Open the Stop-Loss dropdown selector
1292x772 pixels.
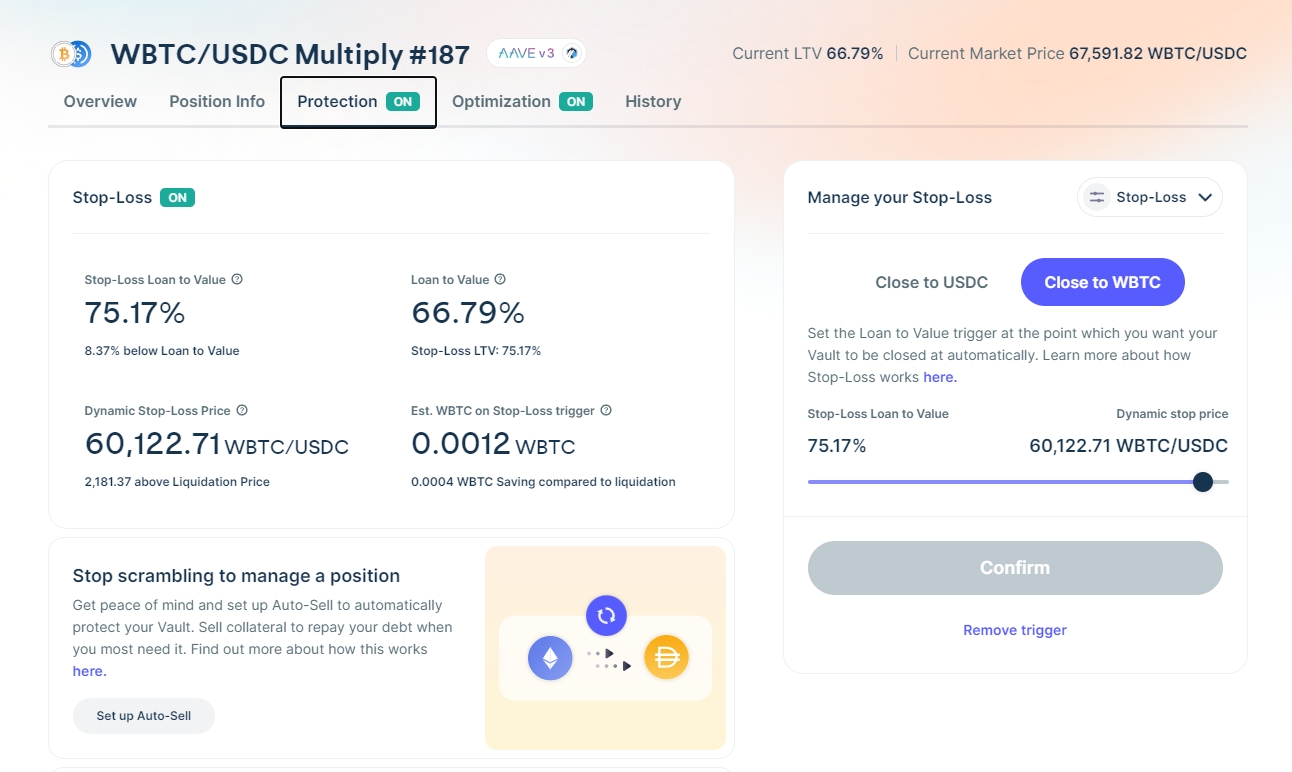1149,197
